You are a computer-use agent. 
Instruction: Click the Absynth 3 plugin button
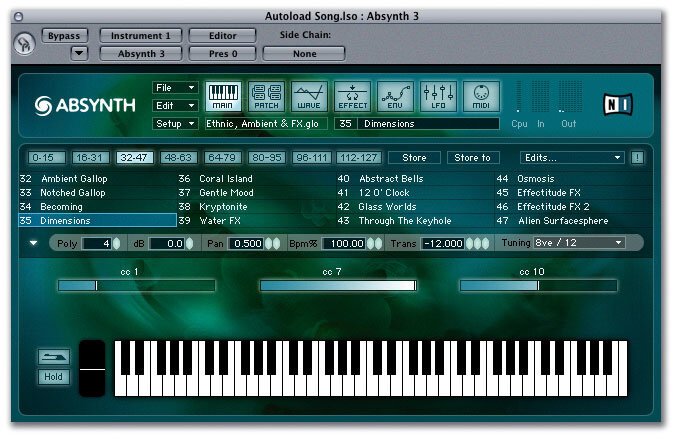[141, 54]
